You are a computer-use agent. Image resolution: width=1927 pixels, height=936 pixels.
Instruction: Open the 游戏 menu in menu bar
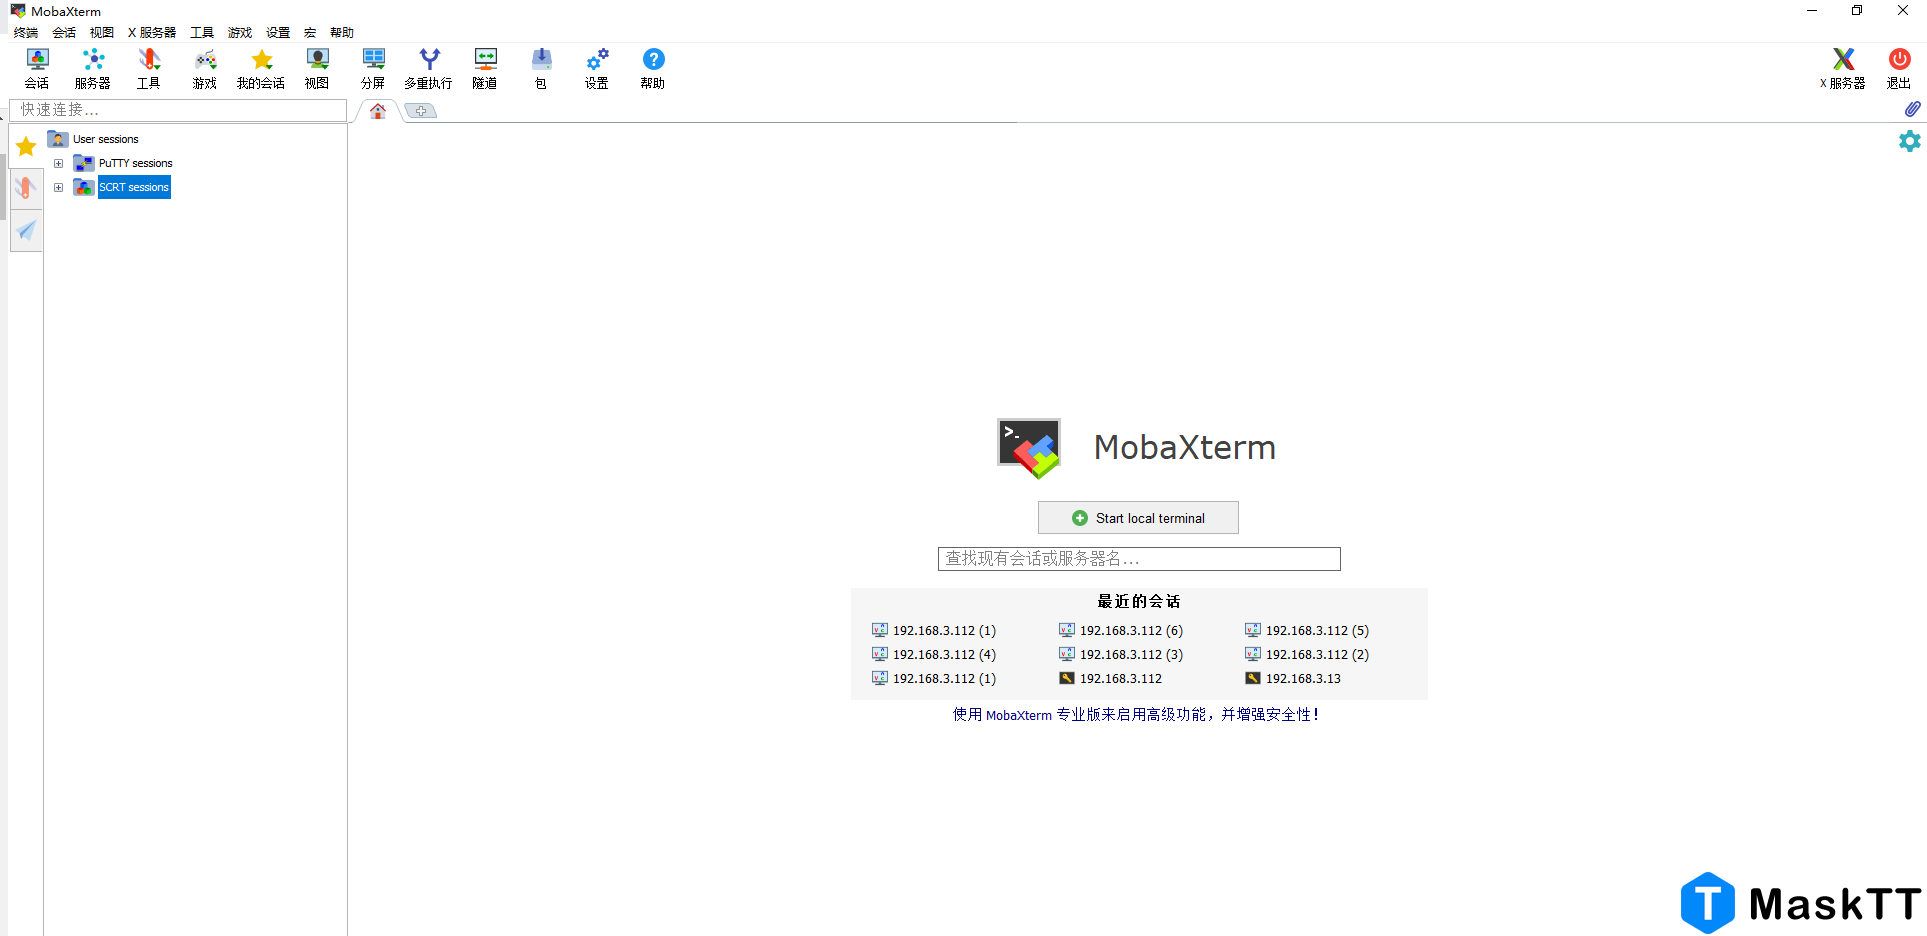click(x=240, y=33)
